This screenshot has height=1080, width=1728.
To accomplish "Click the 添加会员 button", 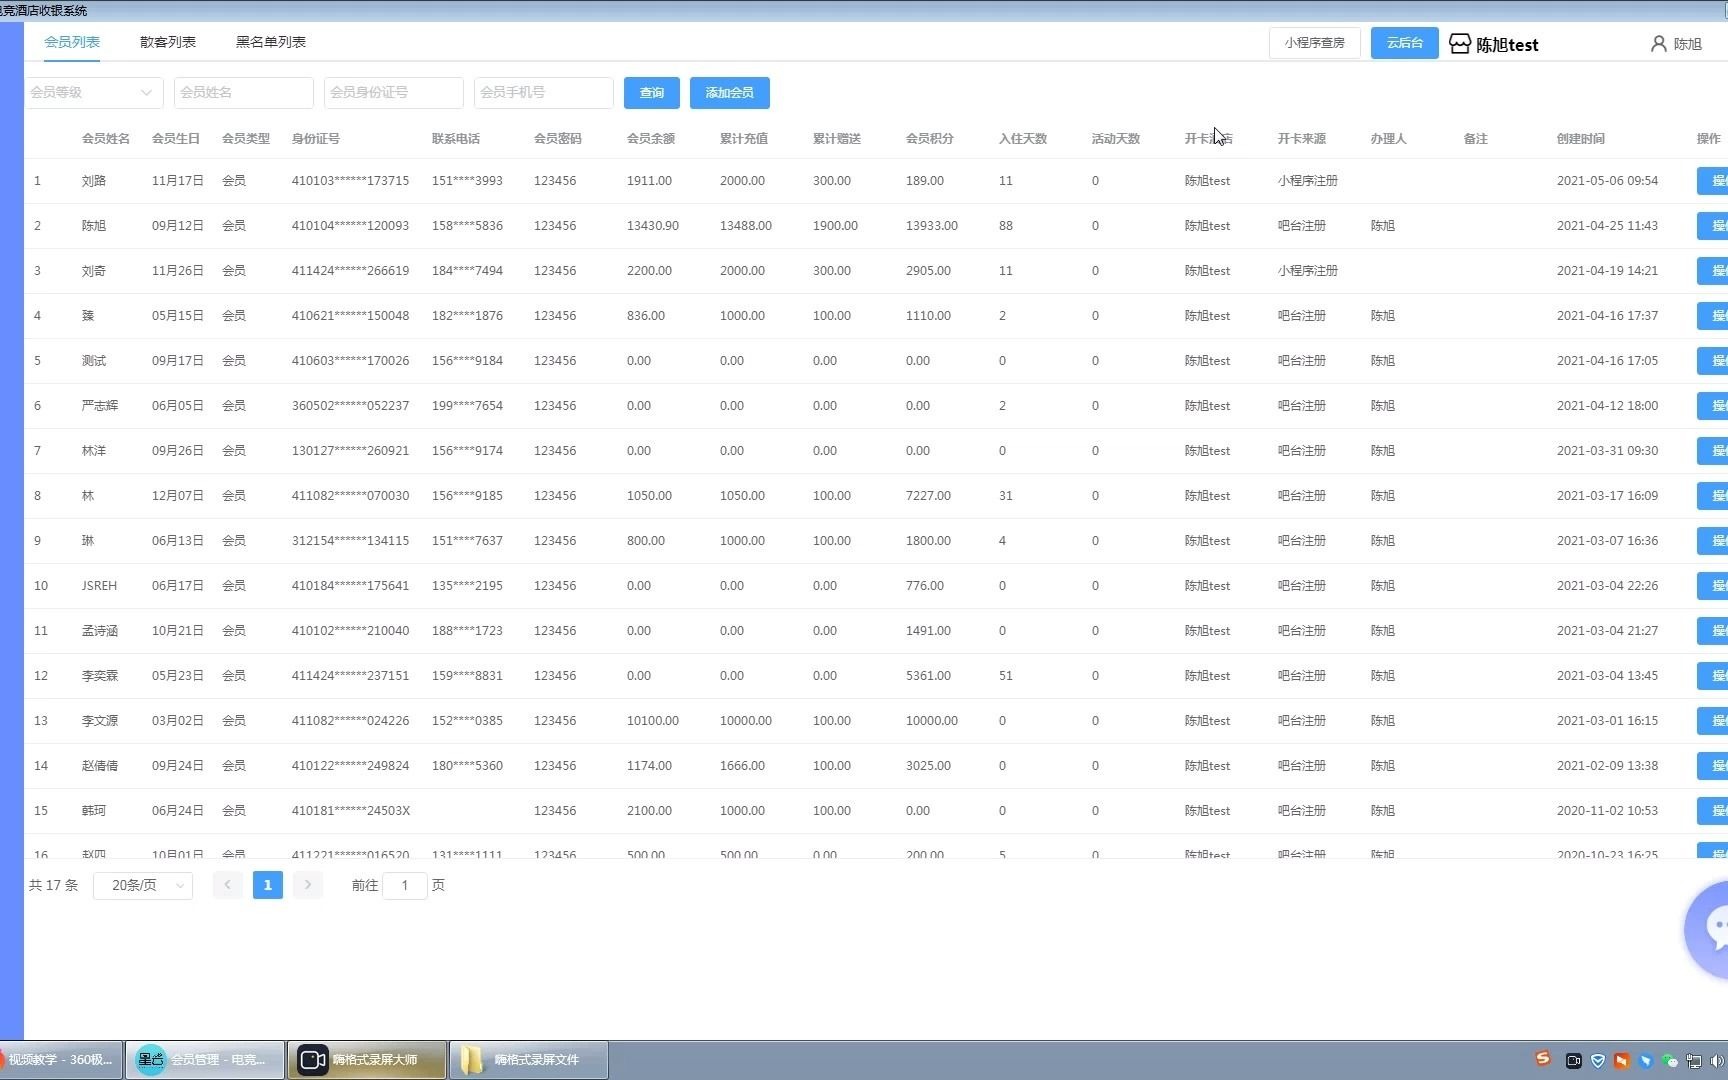I will [x=730, y=93].
